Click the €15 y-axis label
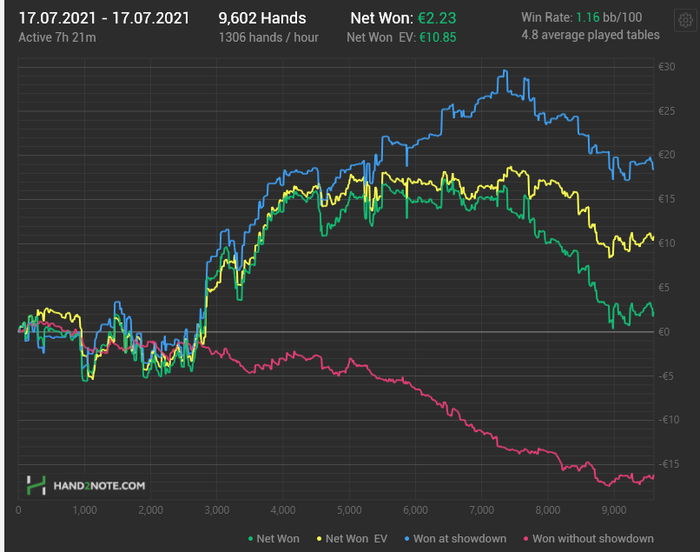The width and height of the screenshot is (700, 552). pos(667,199)
